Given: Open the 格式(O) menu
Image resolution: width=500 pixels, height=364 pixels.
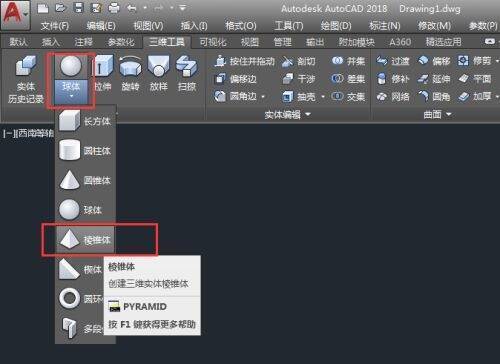Looking at the screenshot, I should 241,26.
